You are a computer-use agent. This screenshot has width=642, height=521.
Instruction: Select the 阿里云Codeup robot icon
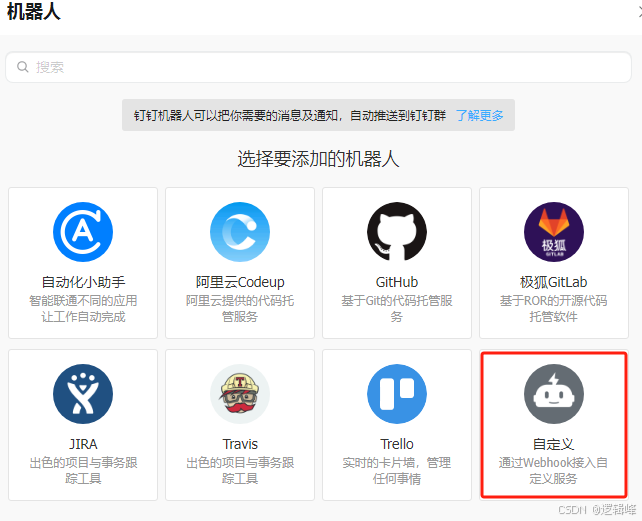coord(240,232)
